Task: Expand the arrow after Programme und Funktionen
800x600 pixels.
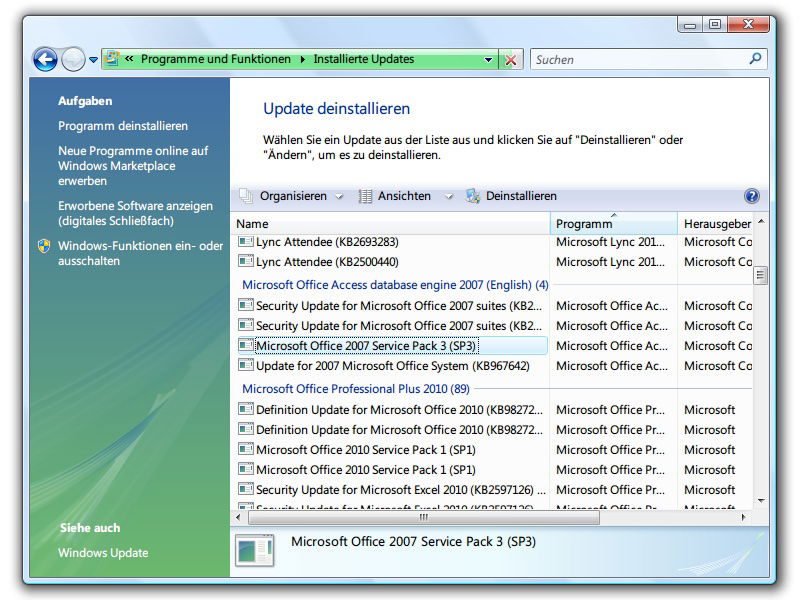Action: click(x=303, y=60)
